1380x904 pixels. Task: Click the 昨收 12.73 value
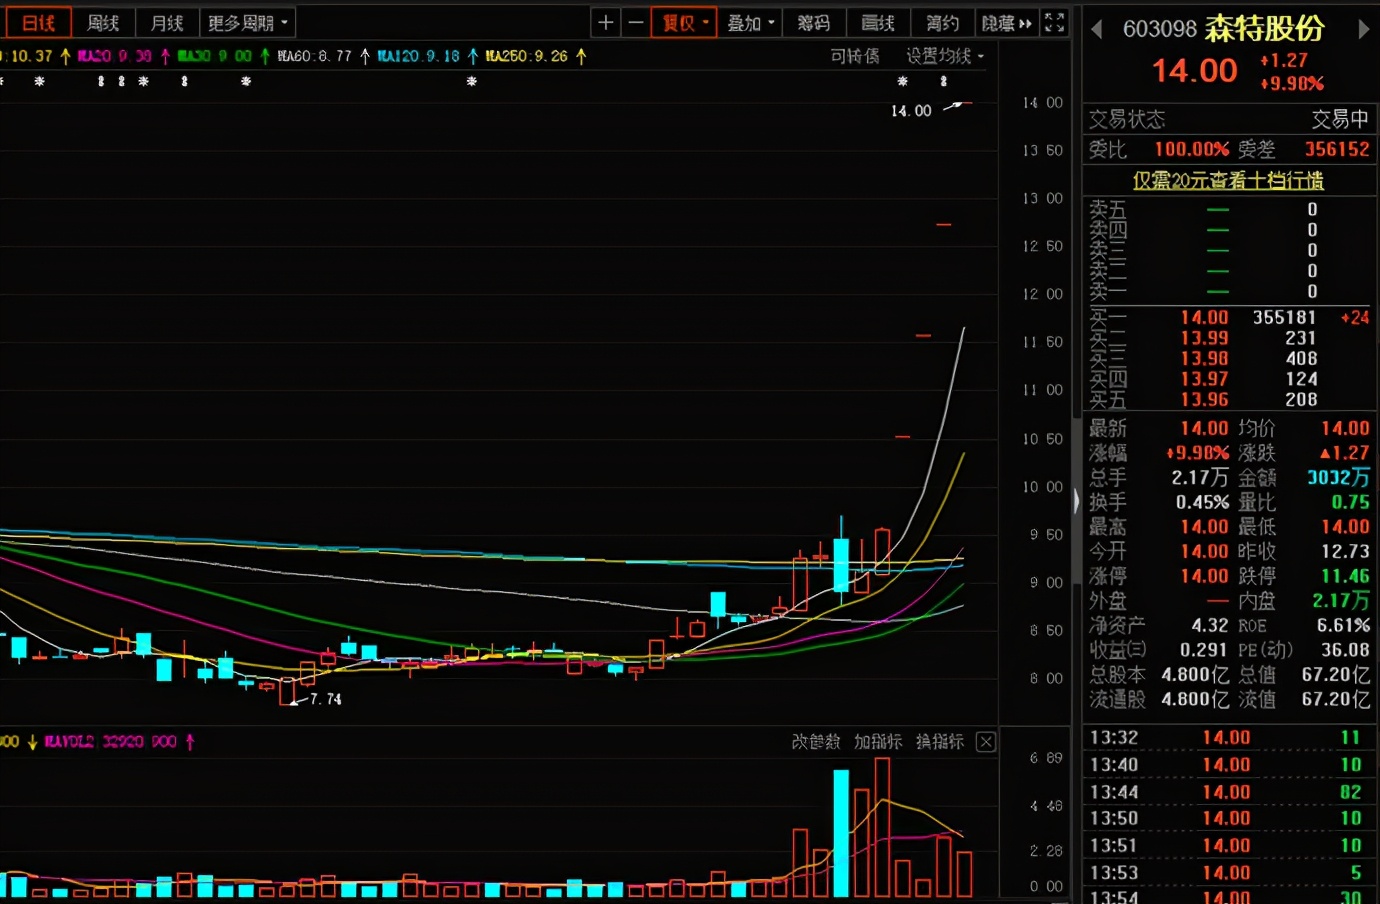1345,551
